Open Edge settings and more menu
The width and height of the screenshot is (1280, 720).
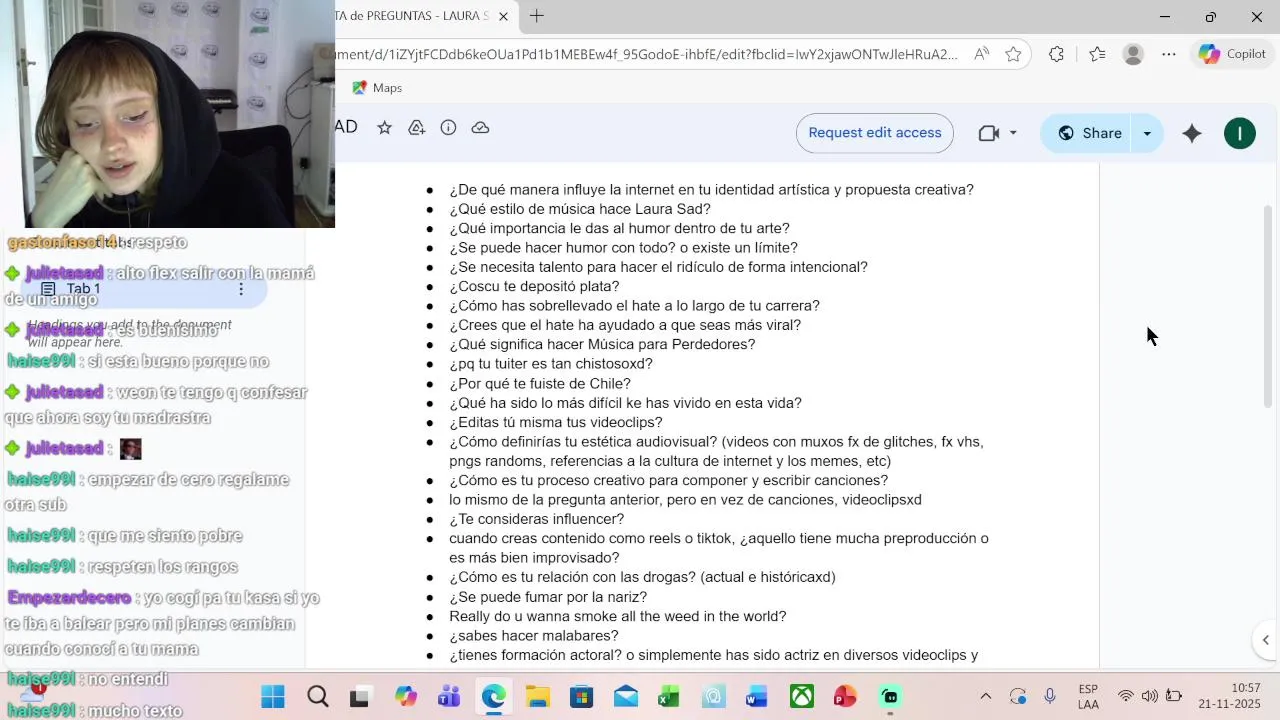[1169, 54]
